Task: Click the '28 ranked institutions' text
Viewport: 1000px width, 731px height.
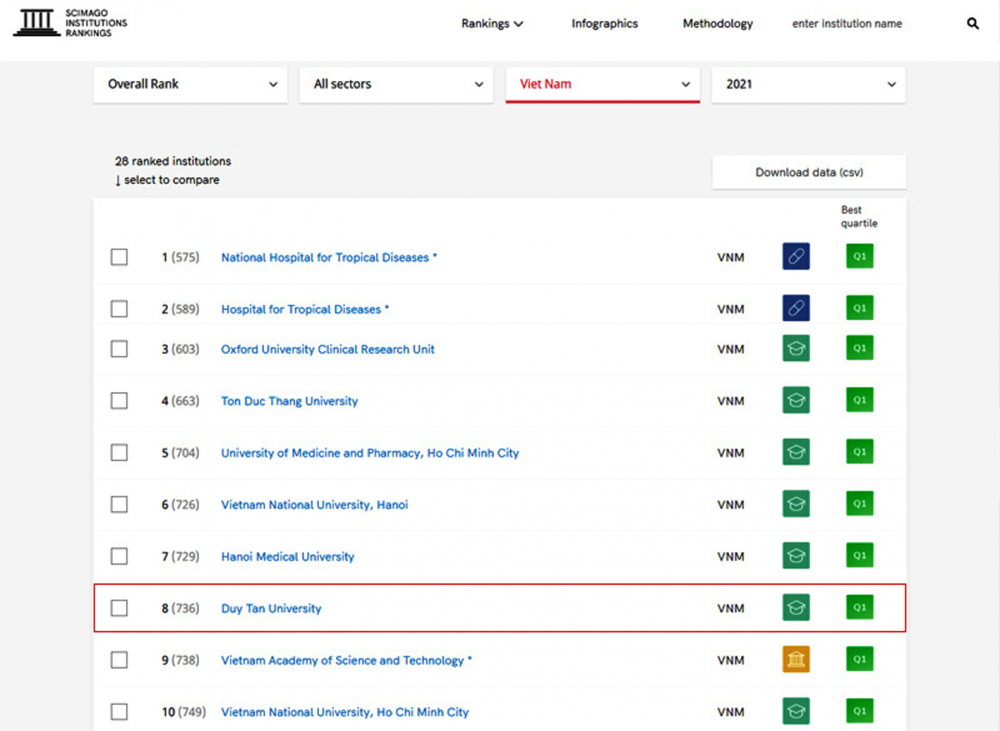Action: point(173,161)
